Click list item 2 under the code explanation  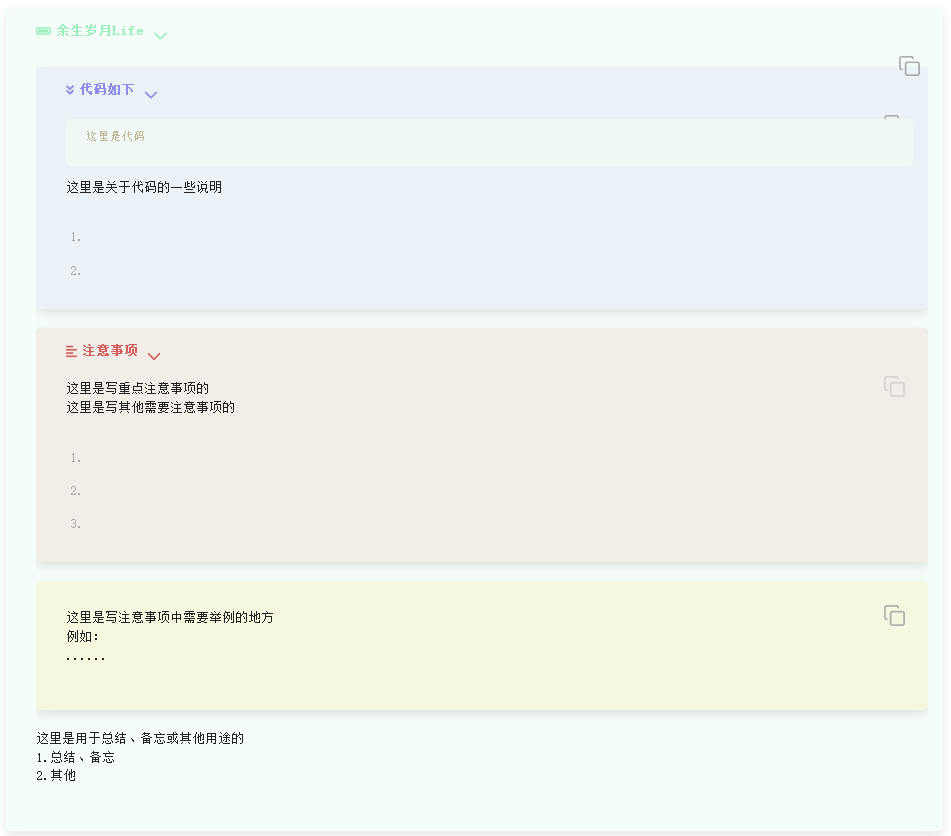coord(76,271)
